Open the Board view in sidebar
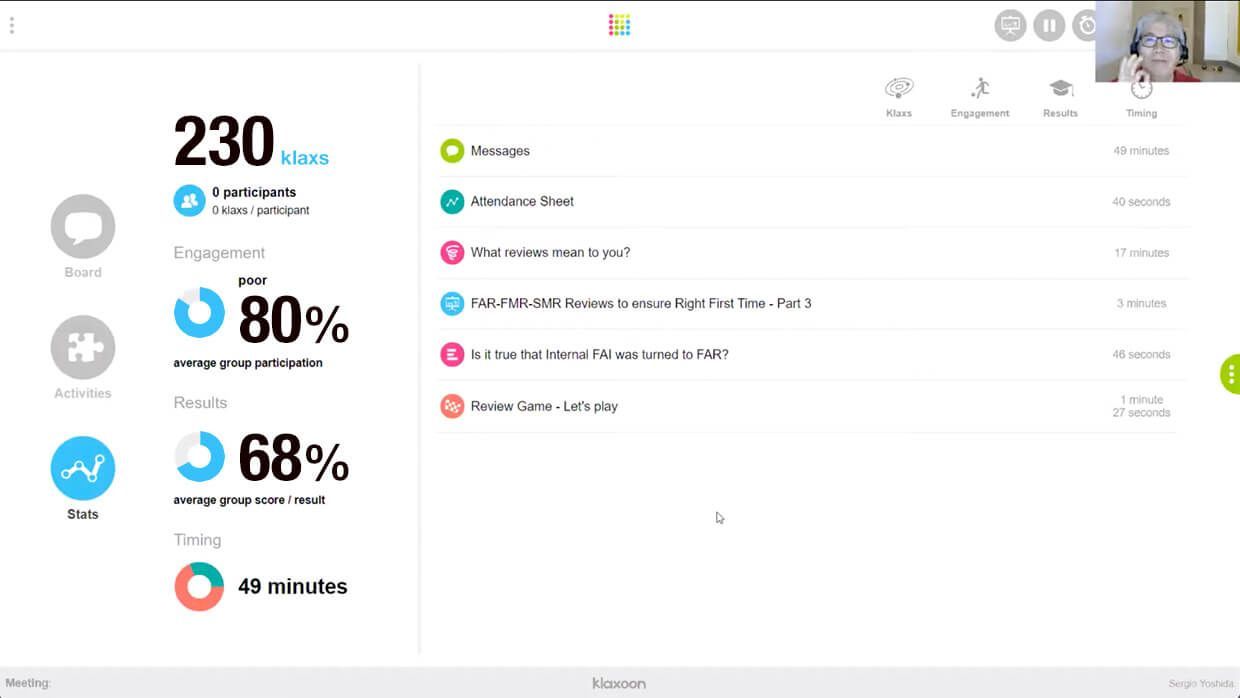Image resolution: width=1240 pixels, height=698 pixels. click(83, 227)
